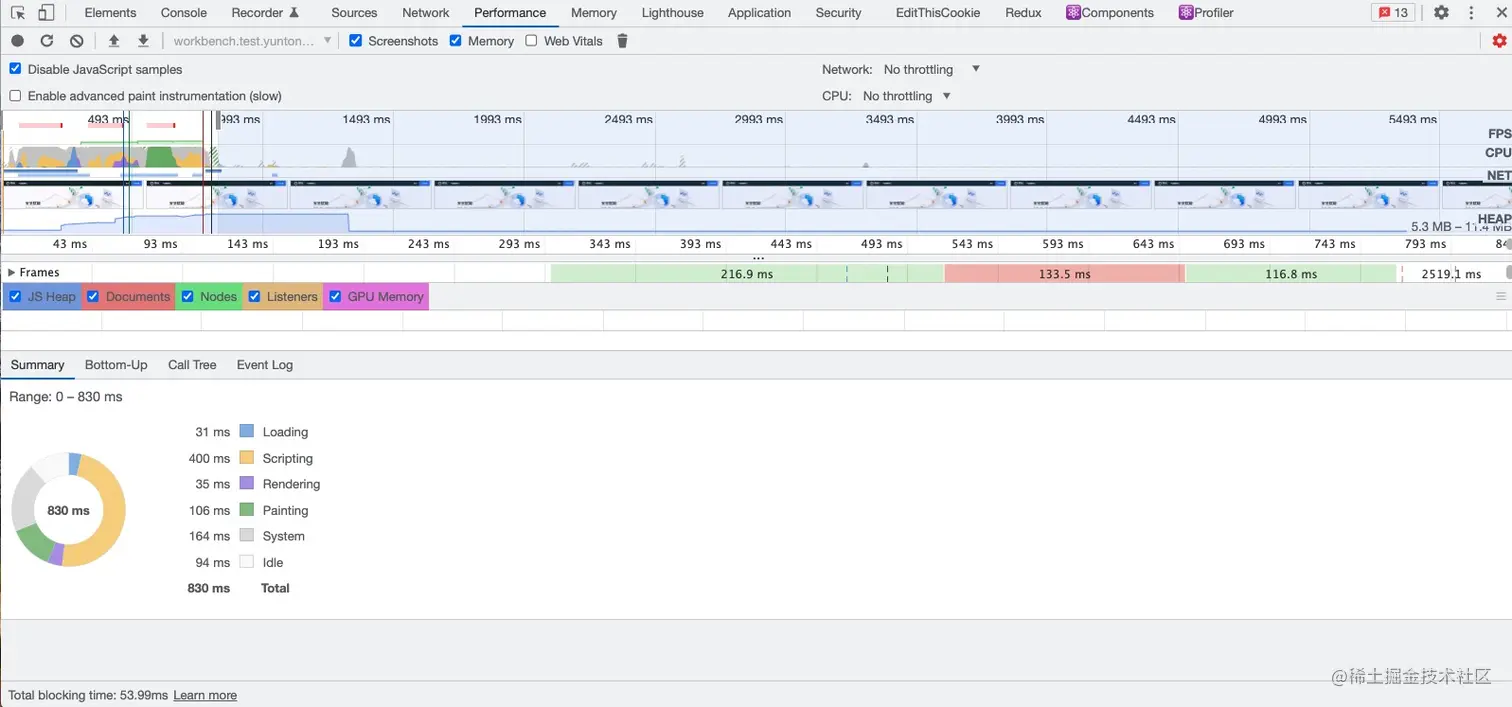Select the Performance tab
Screen dimensions: 1512x707
[510, 13]
